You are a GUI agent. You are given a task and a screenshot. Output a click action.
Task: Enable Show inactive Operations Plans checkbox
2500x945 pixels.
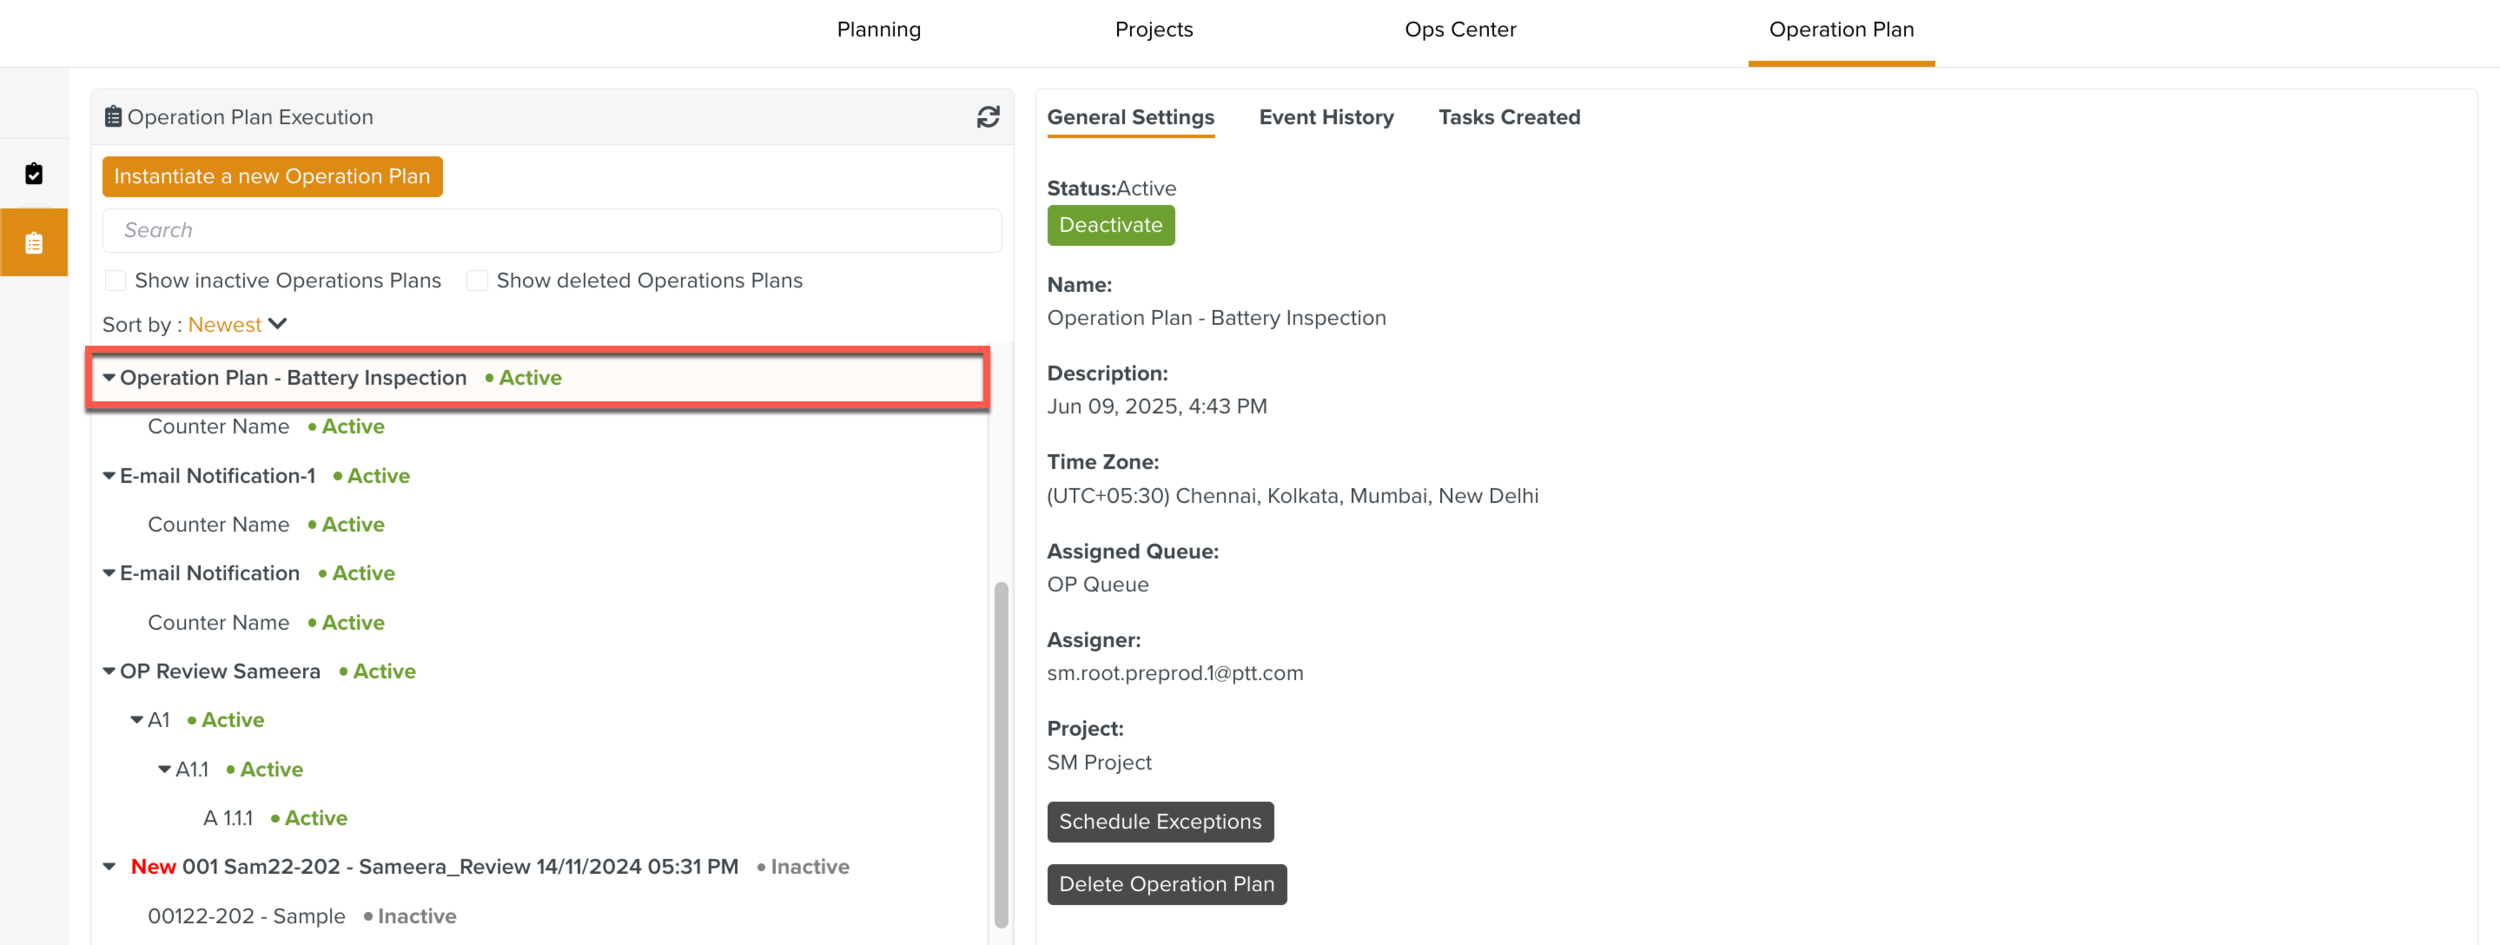[x=116, y=281]
